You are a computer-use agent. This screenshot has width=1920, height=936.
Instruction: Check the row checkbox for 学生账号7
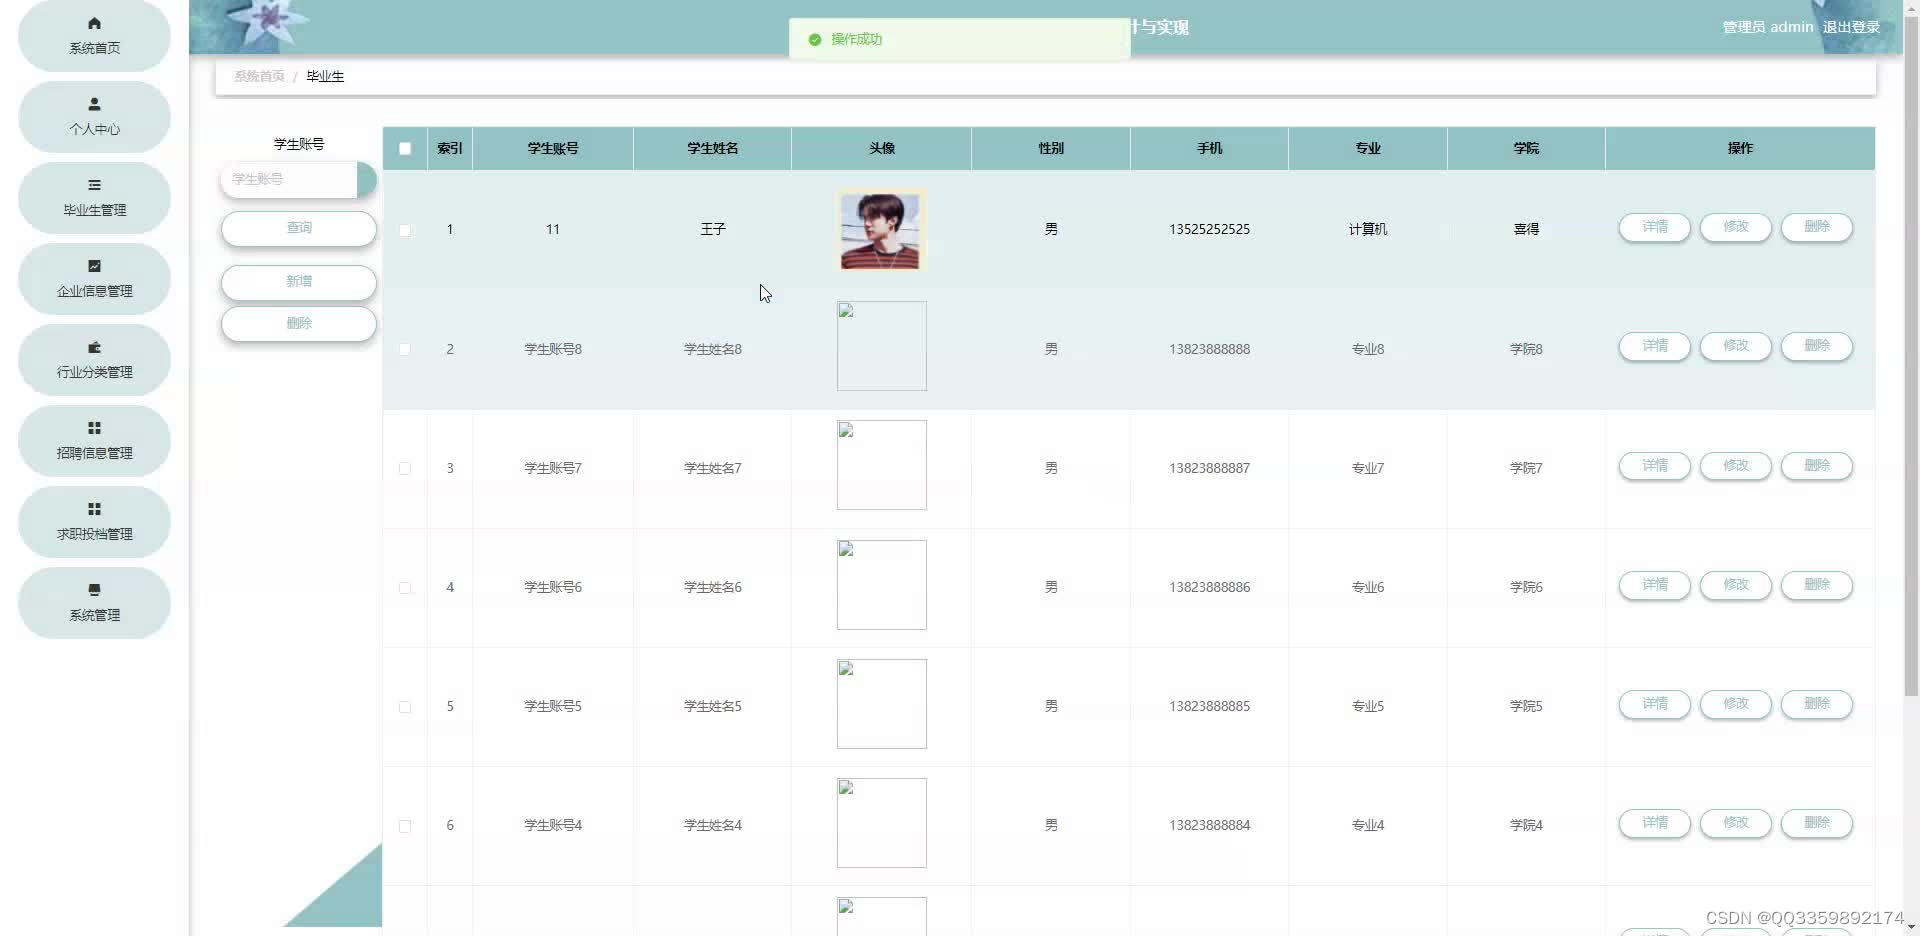[x=405, y=468]
